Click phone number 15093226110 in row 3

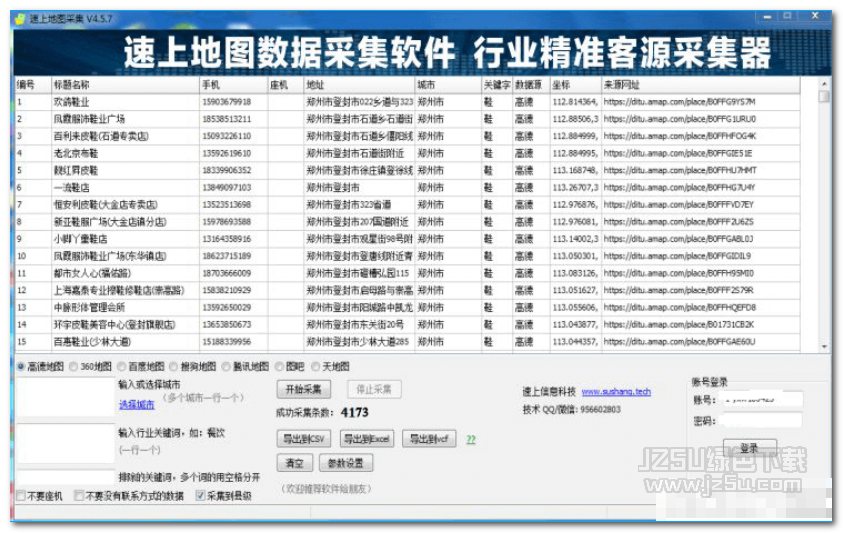tap(226, 136)
